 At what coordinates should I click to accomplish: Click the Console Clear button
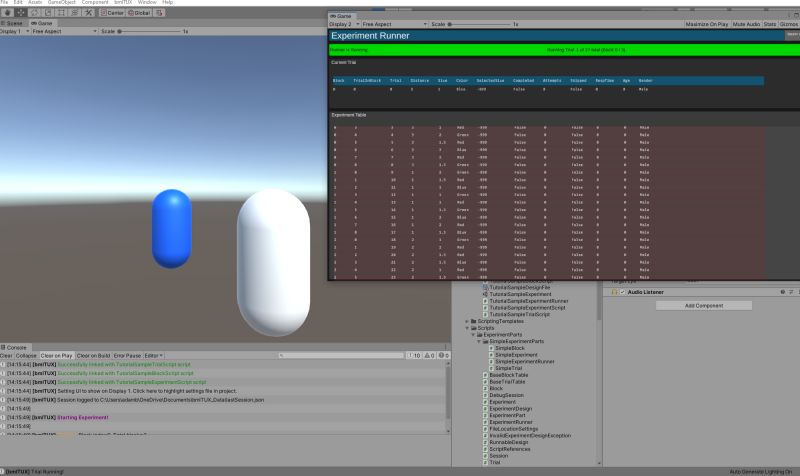[x=6, y=356]
